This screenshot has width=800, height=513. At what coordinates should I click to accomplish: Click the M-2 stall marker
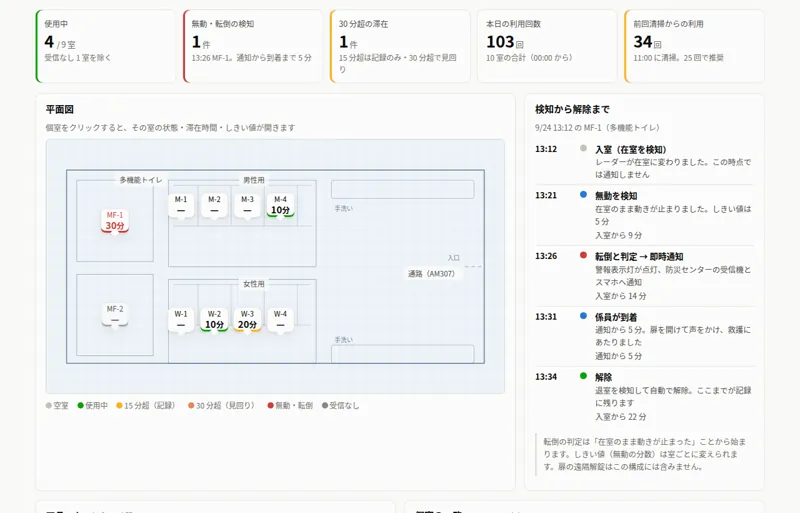[x=214, y=205]
